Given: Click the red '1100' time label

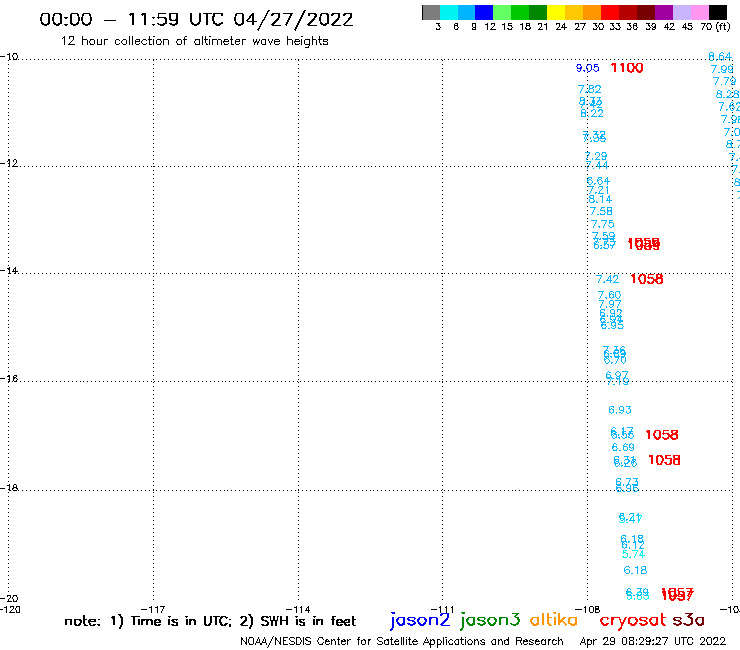Looking at the screenshot, I should [x=627, y=68].
